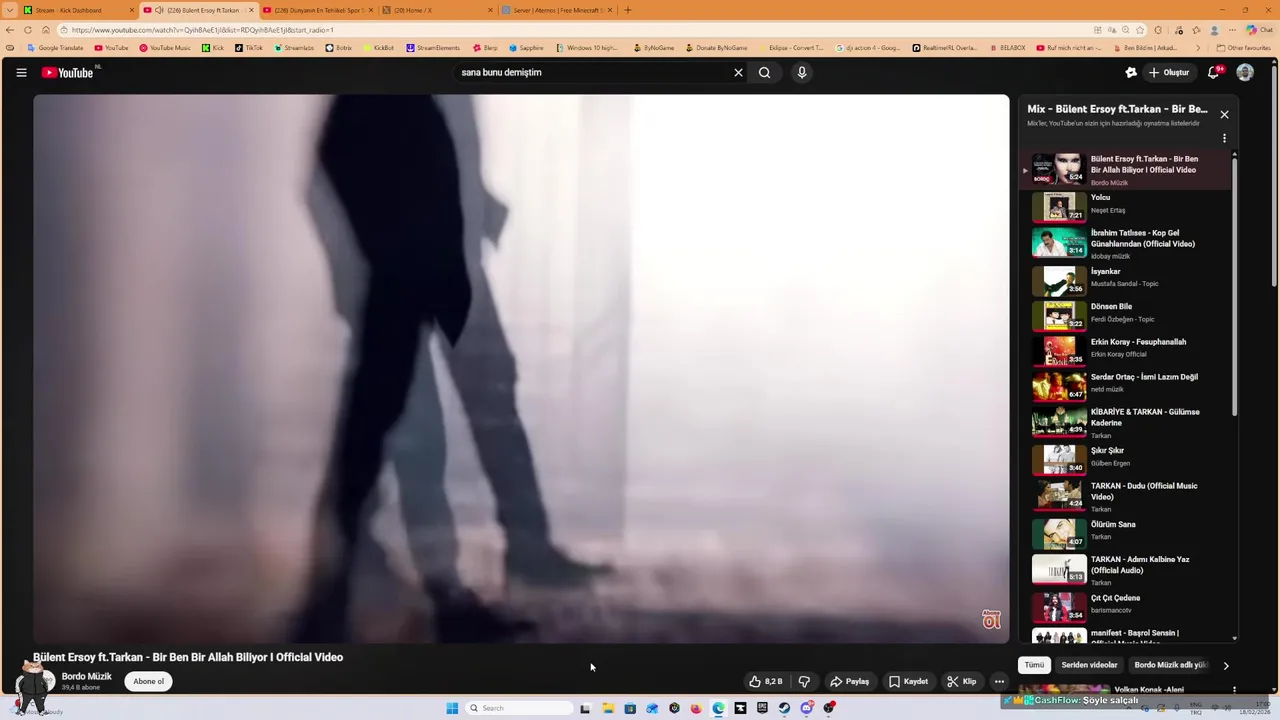
Task: Click the Windows taskbar search box
Action: click(x=520, y=708)
